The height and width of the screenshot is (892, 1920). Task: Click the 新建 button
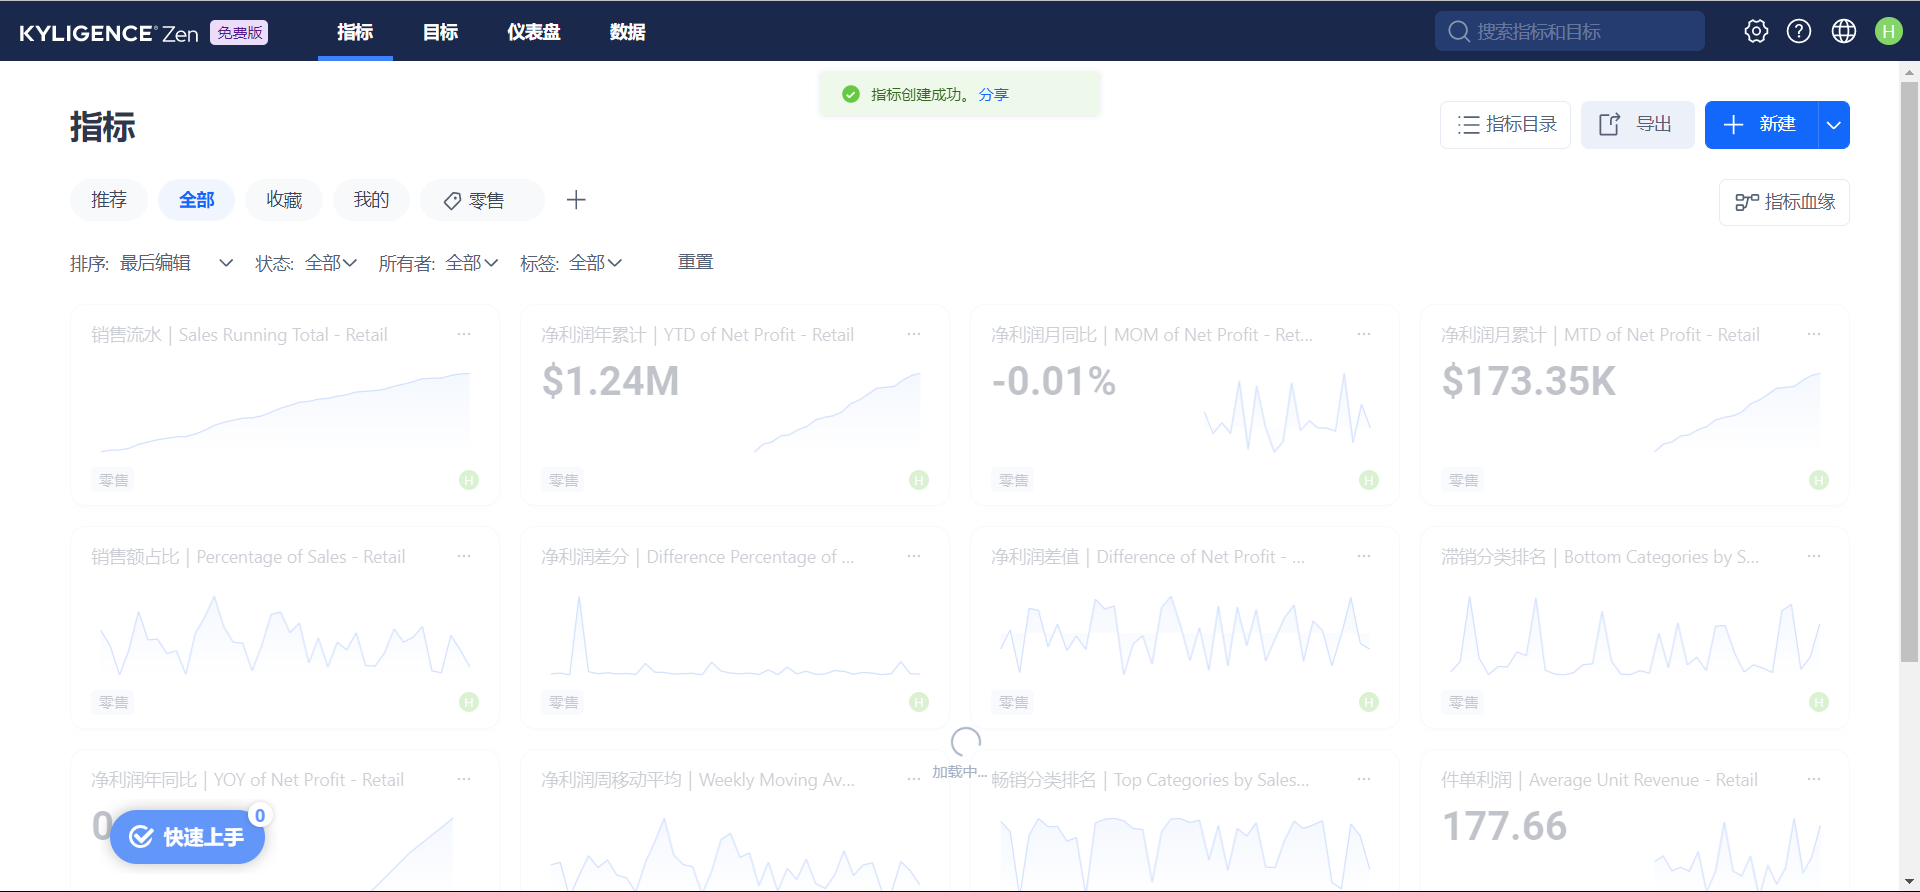click(1761, 125)
